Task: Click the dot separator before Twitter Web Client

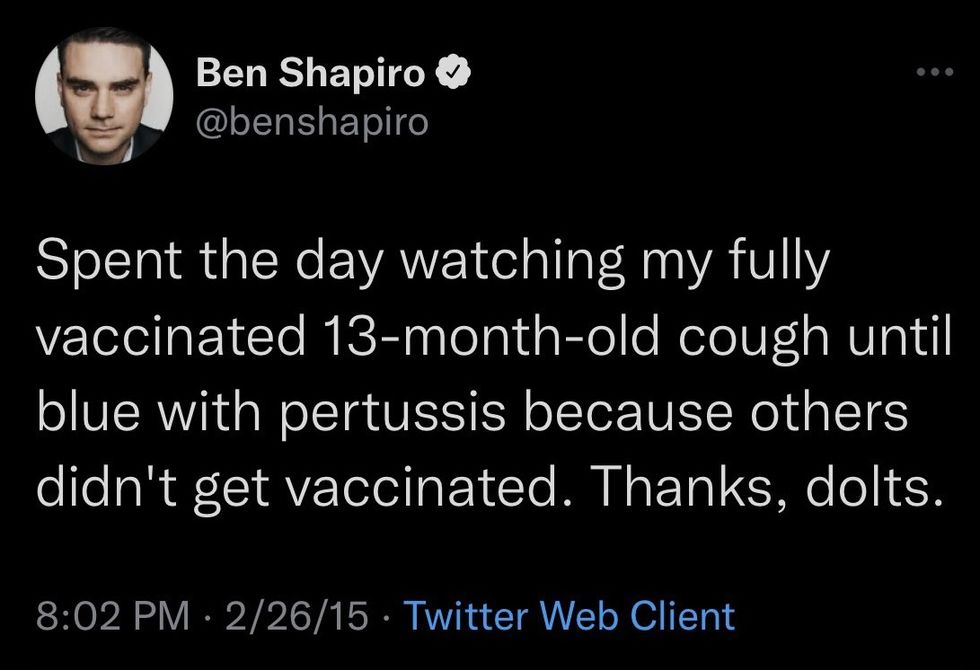Action: 387,617
